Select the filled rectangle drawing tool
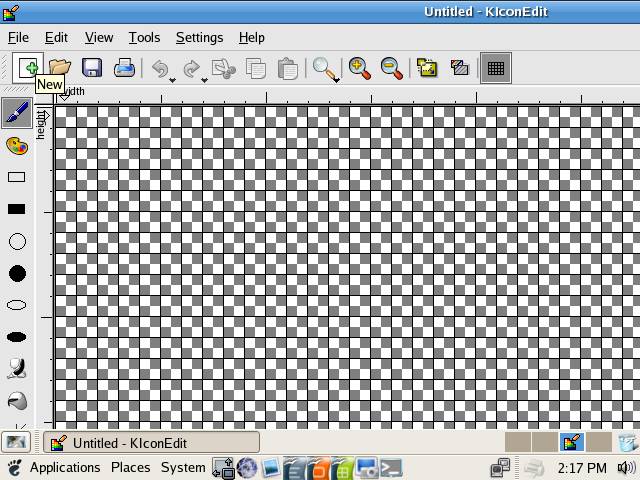The width and height of the screenshot is (640, 480). (x=17, y=210)
